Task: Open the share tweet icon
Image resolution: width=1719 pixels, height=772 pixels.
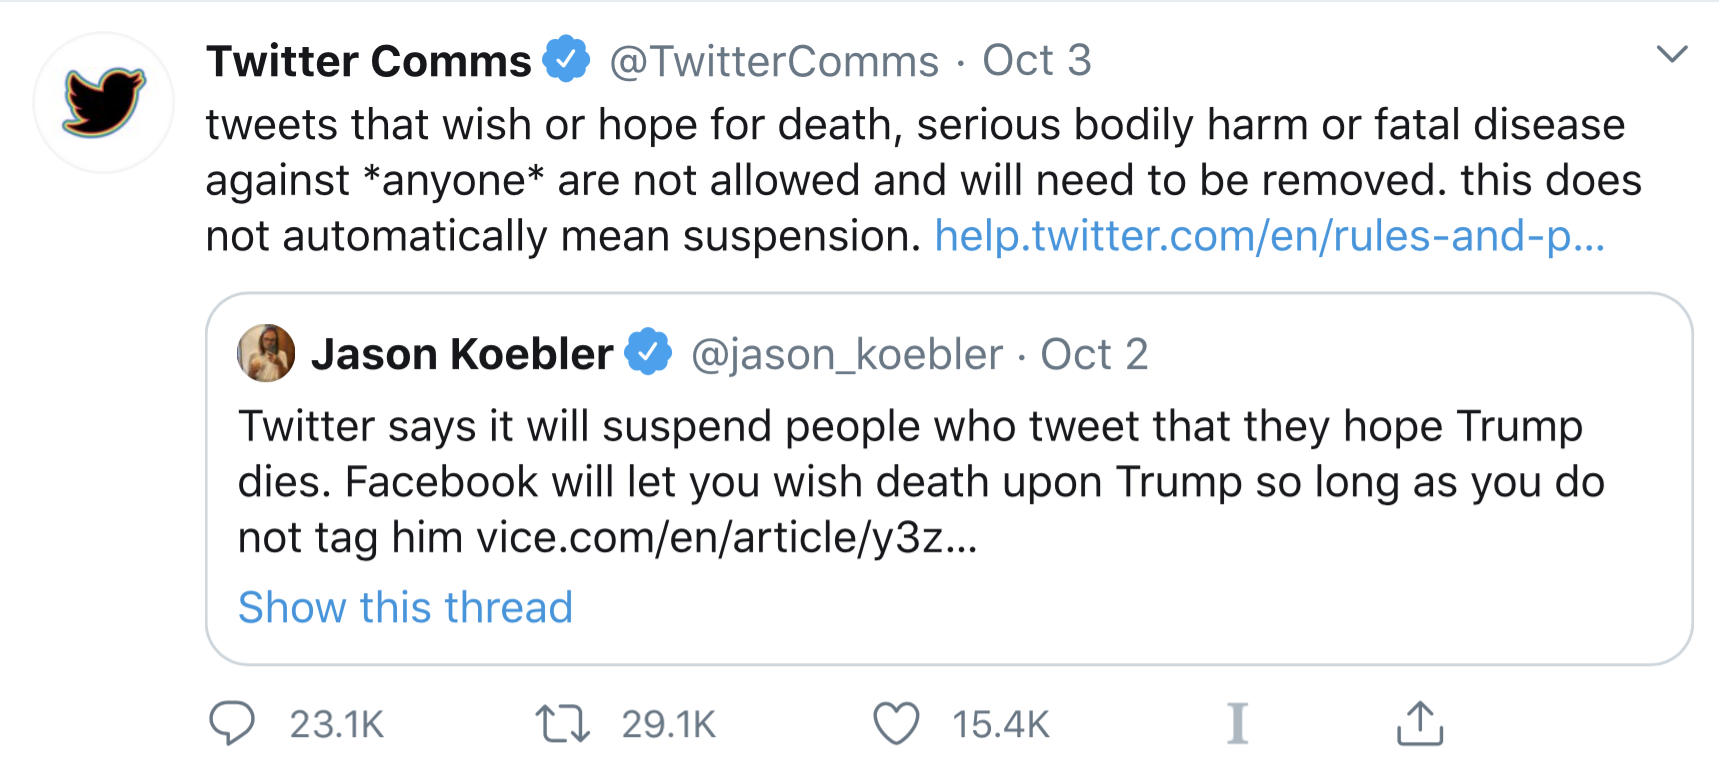Action: pyautogui.click(x=1419, y=723)
